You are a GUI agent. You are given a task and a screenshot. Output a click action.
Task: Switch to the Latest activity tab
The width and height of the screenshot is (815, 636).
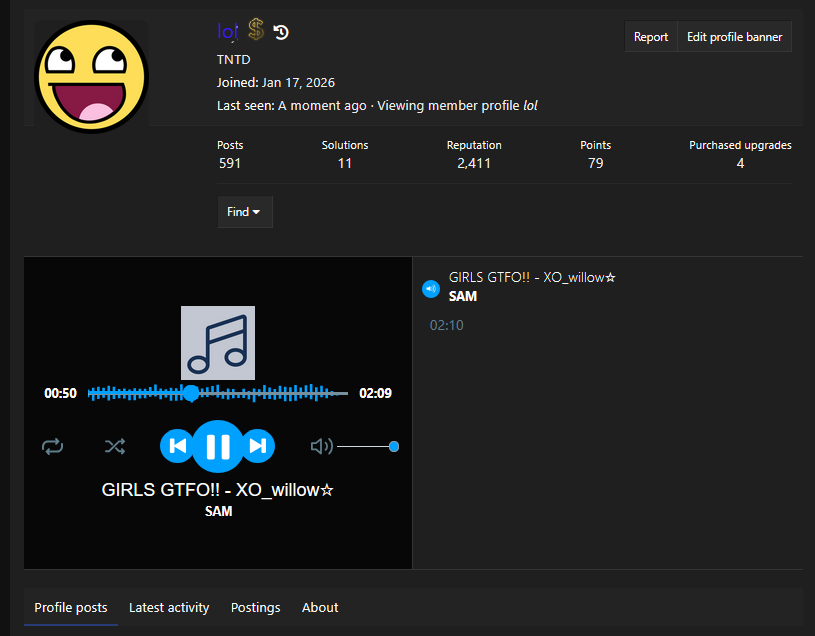click(169, 607)
